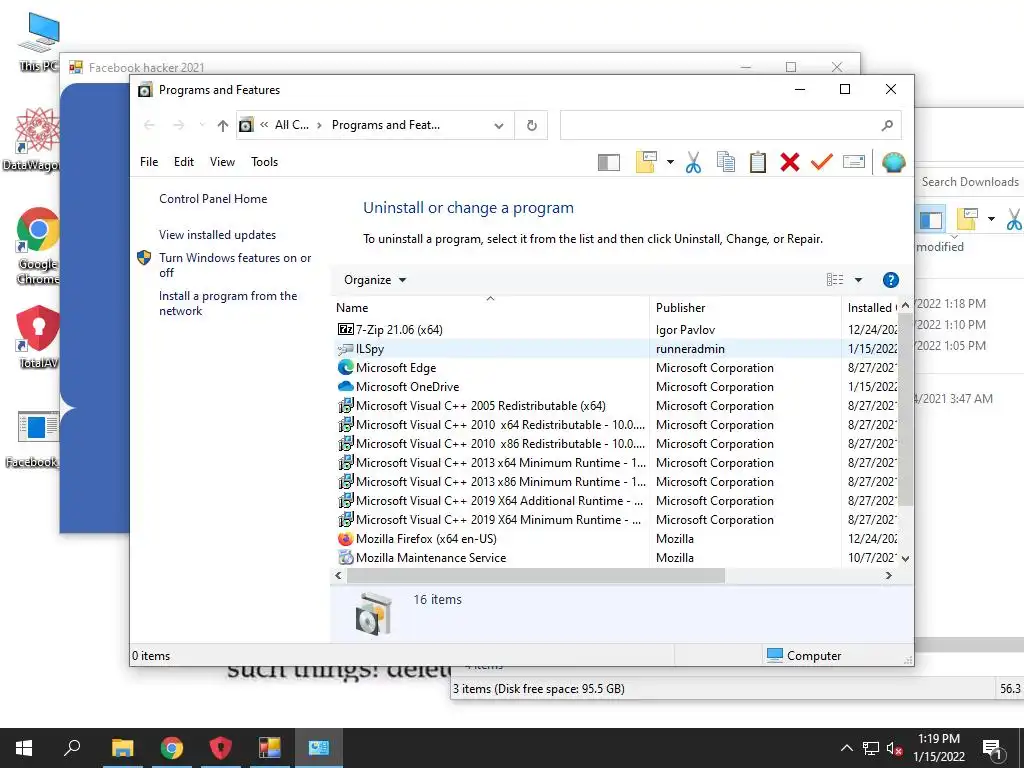Click scroll right arrow of program list
Image resolution: width=1024 pixels, height=768 pixels.
888,575
